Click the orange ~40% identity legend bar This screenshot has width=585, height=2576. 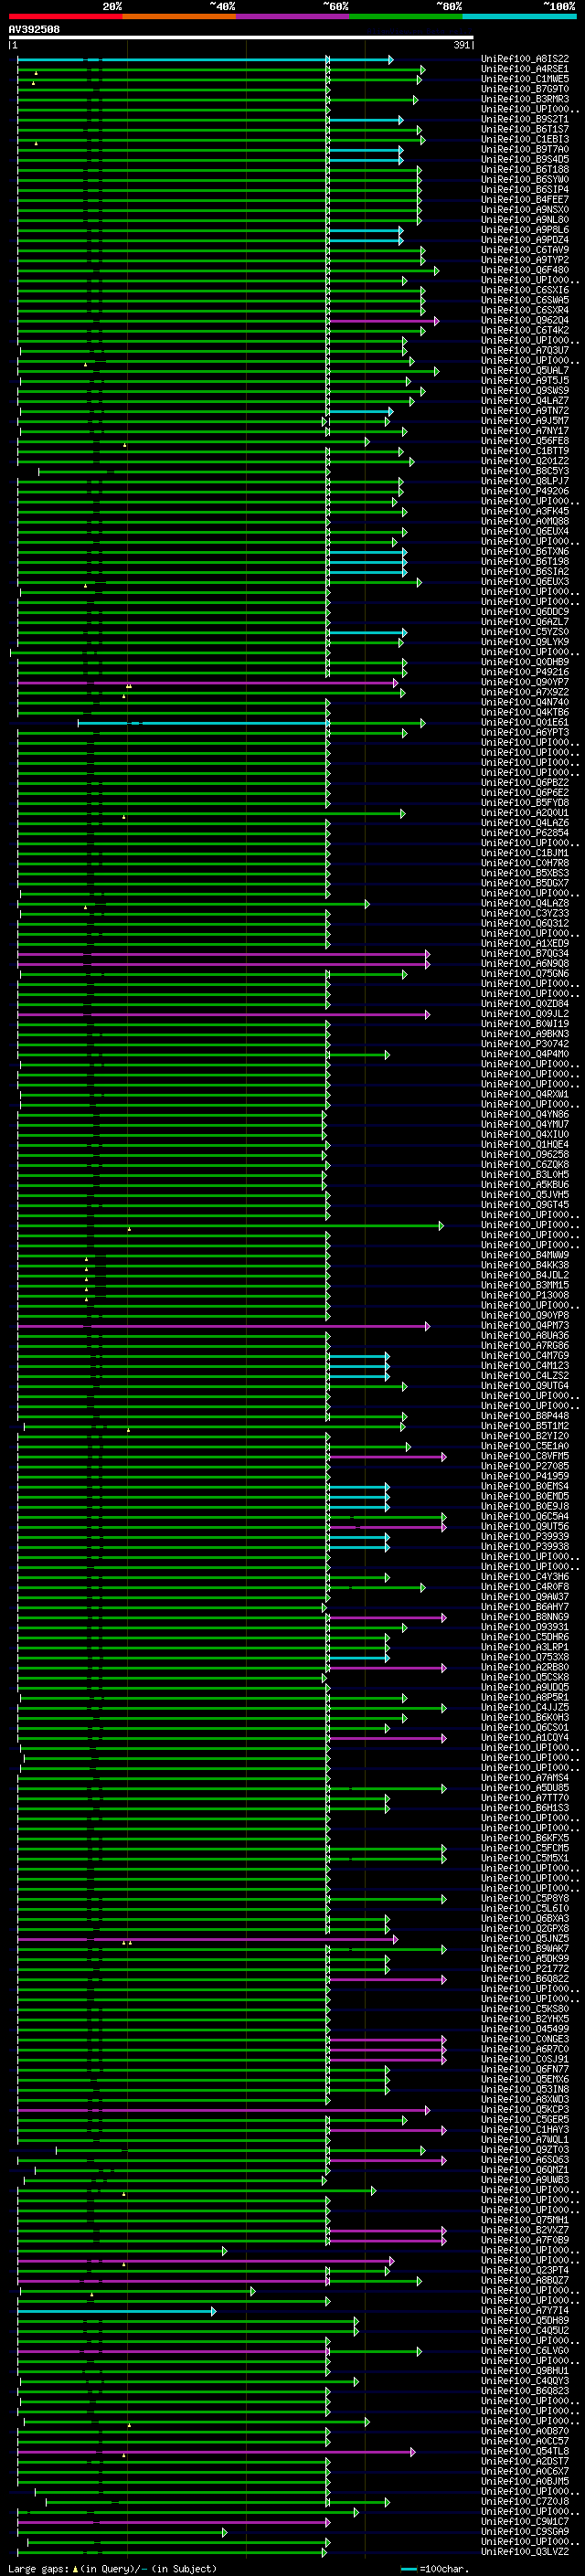[x=179, y=16]
